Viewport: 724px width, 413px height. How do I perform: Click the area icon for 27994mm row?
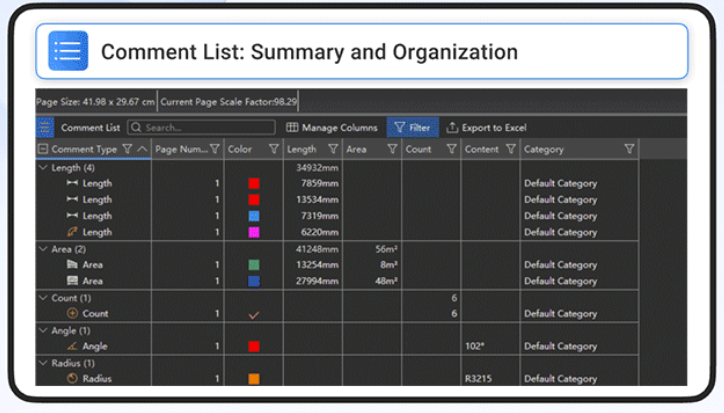point(72,280)
